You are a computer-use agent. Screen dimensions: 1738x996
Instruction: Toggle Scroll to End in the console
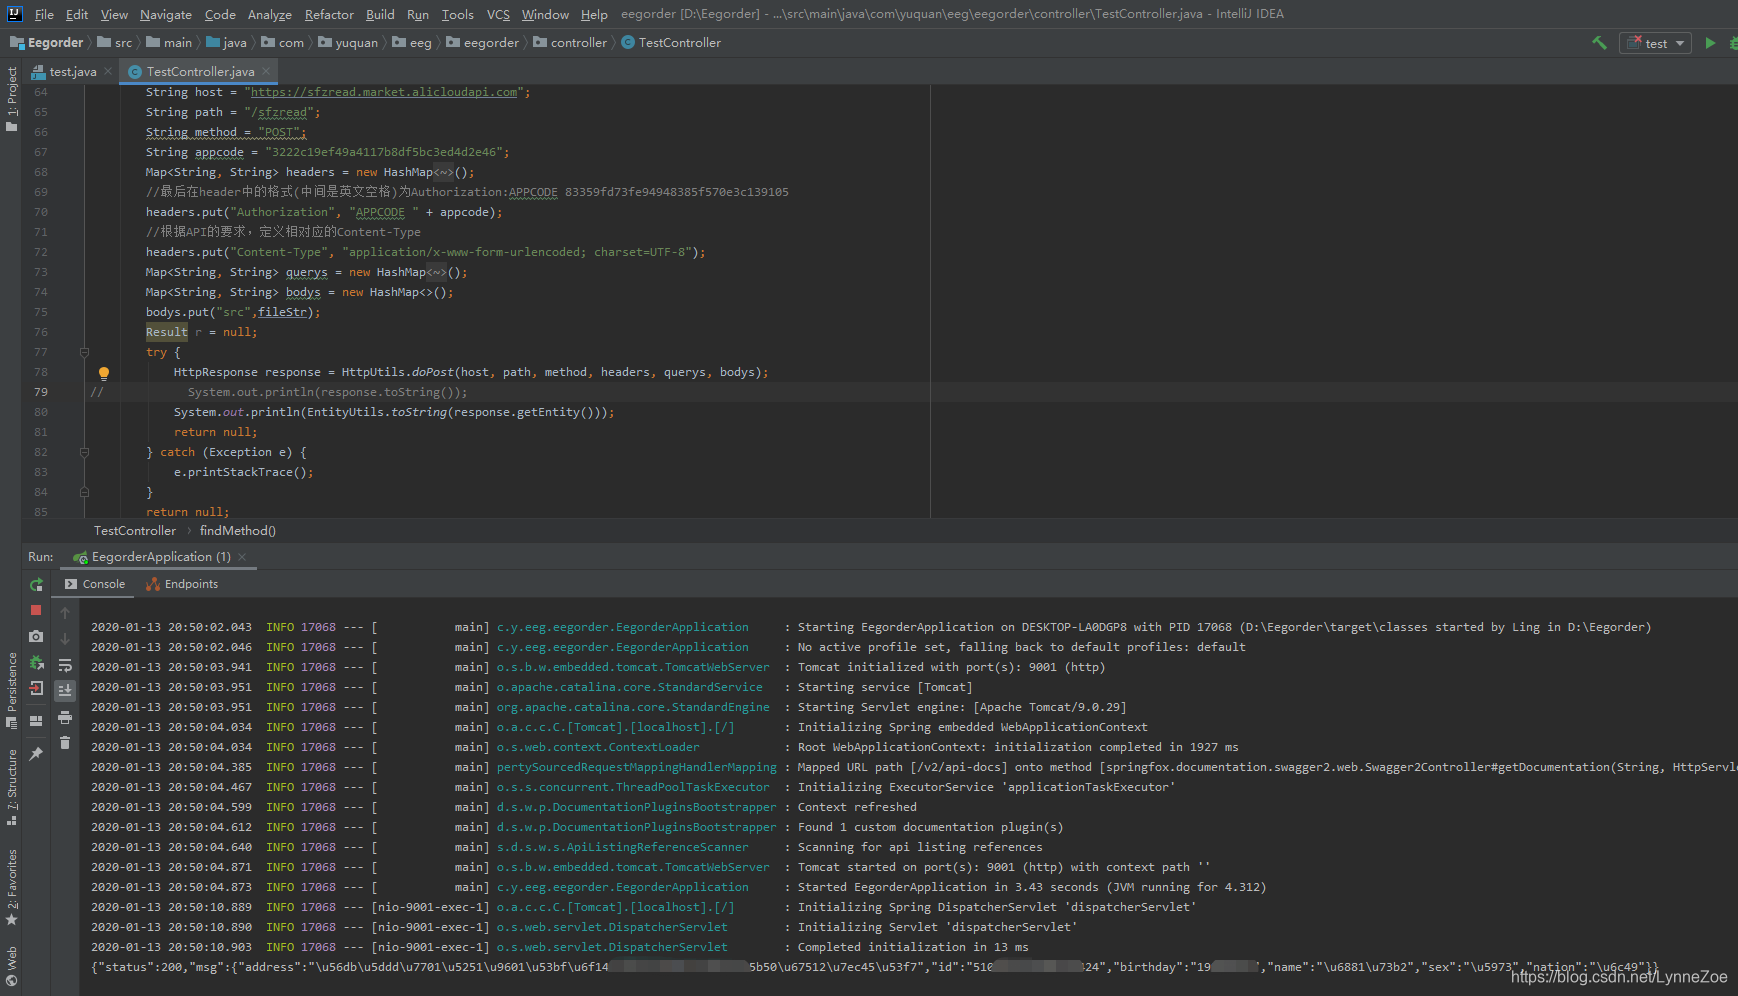coord(65,690)
